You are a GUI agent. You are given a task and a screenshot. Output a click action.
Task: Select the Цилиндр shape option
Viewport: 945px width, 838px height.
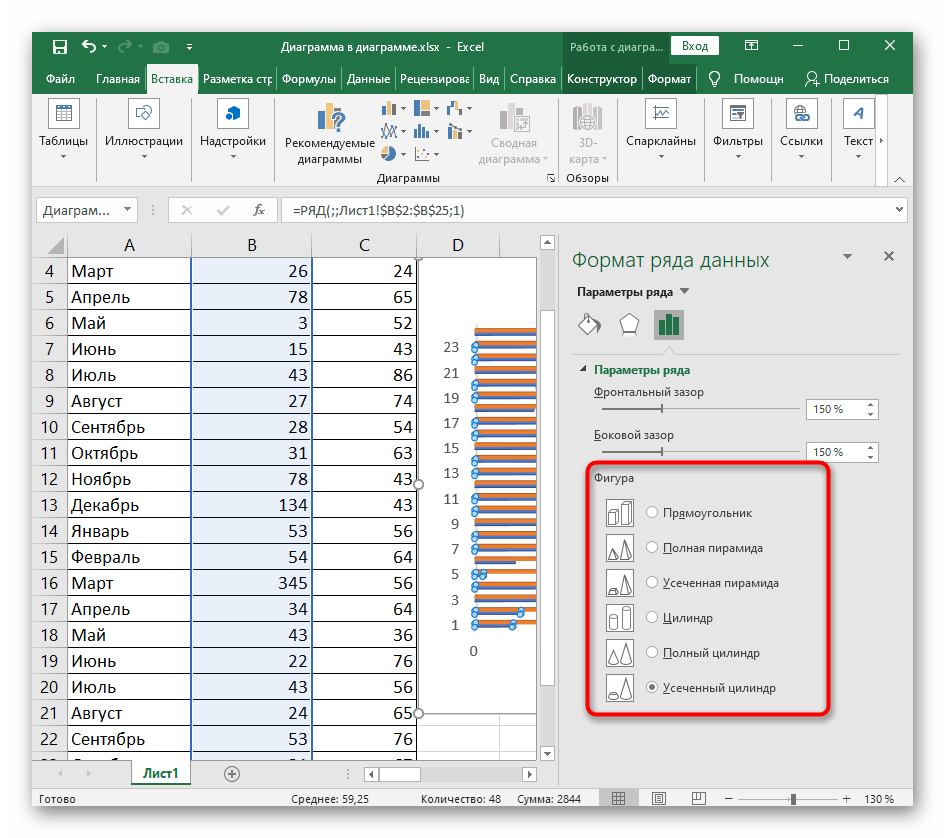[651, 617]
